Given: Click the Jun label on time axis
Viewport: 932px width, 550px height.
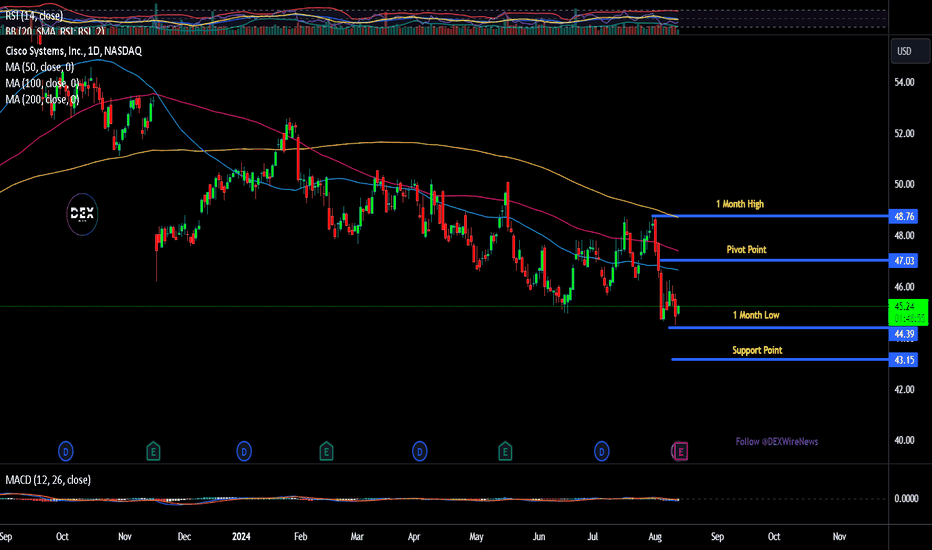Looking at the screenshot, I should [x=539, y=536].
